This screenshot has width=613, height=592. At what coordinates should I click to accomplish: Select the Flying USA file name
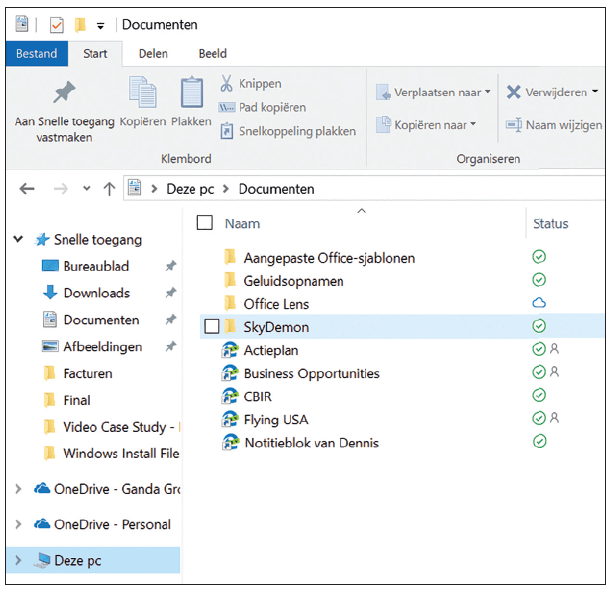(276, 420)
